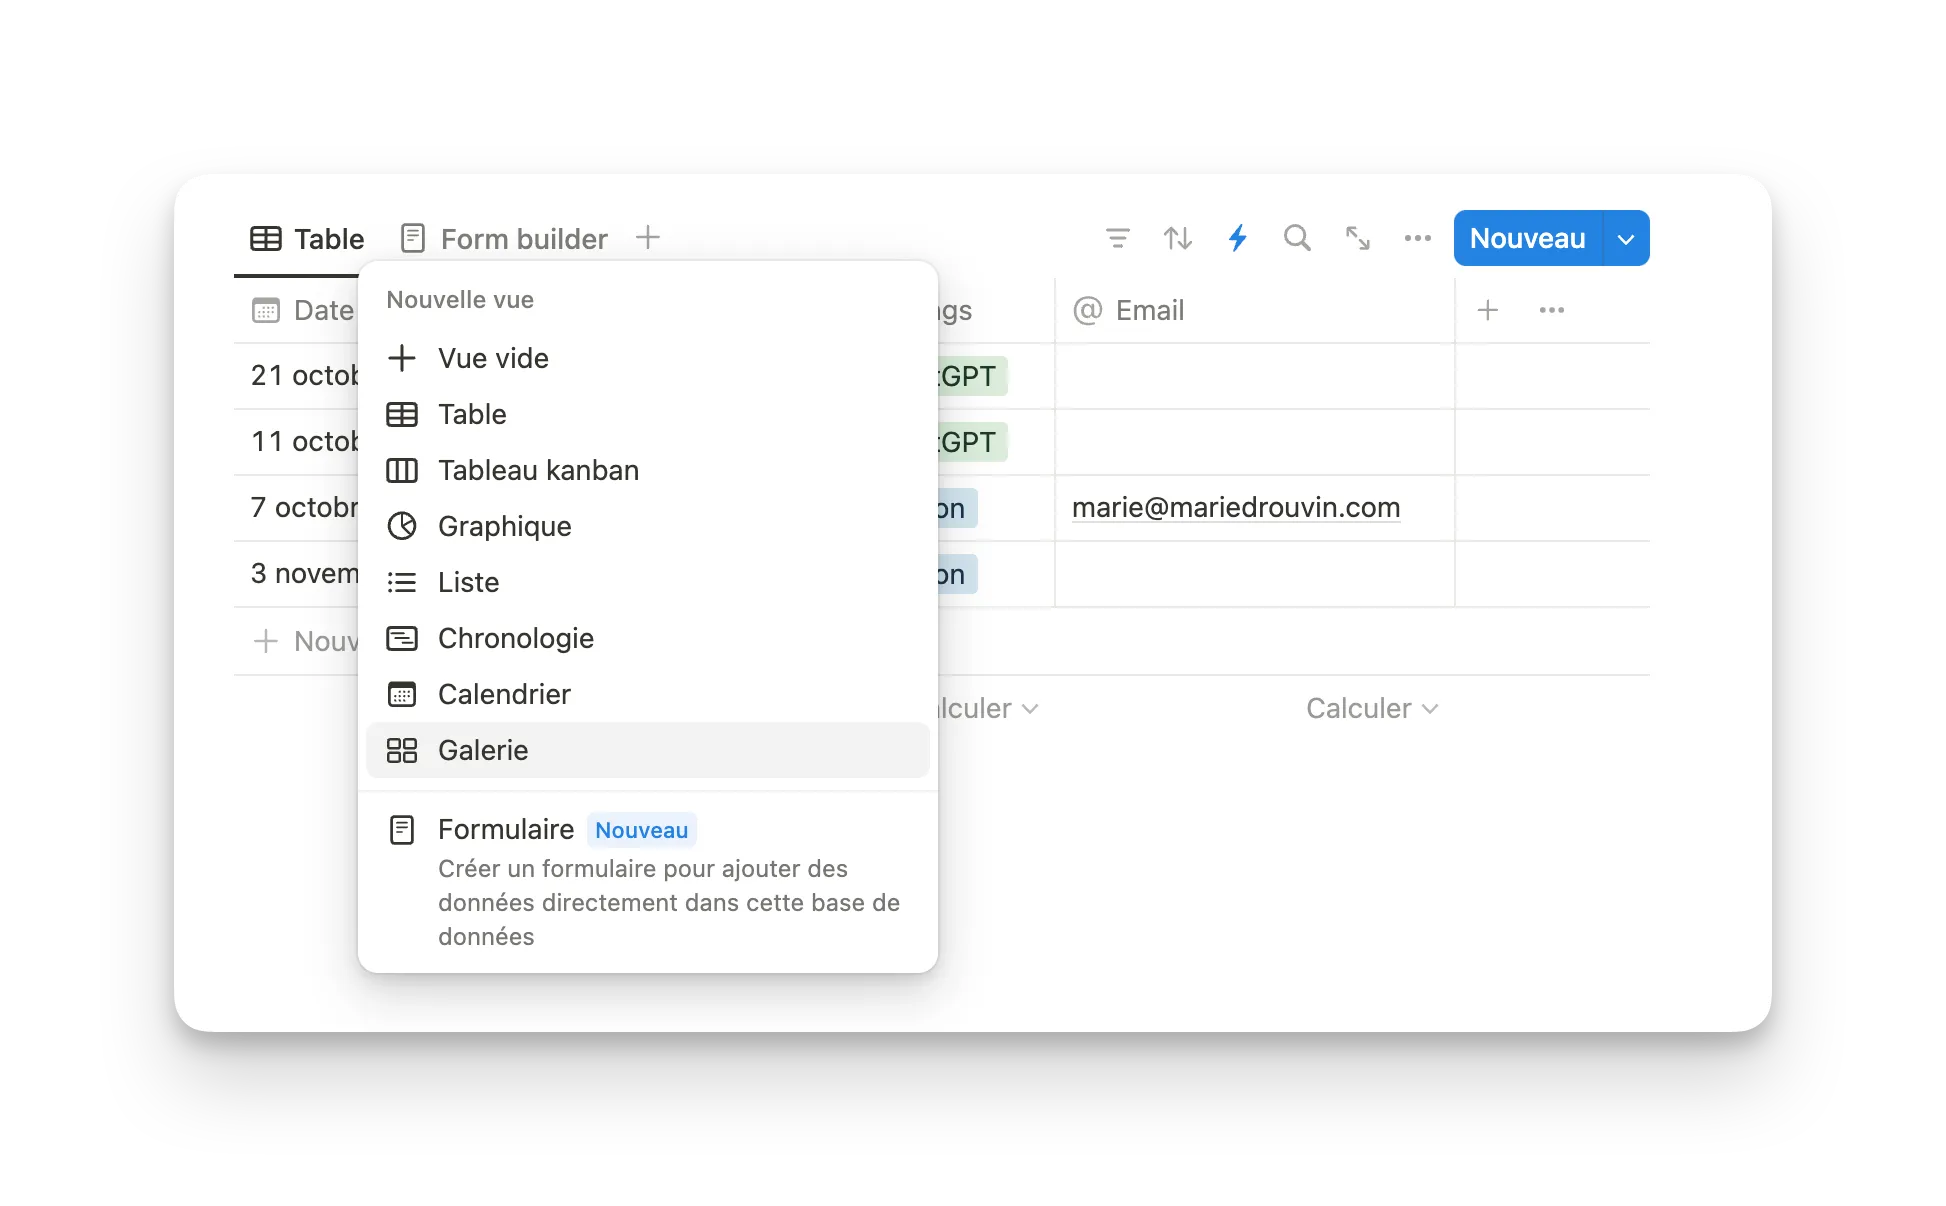Open the database three-dots menu
This screenshot has width=1946, height=1206.
pyautogui.click(x=1417, y=238)
